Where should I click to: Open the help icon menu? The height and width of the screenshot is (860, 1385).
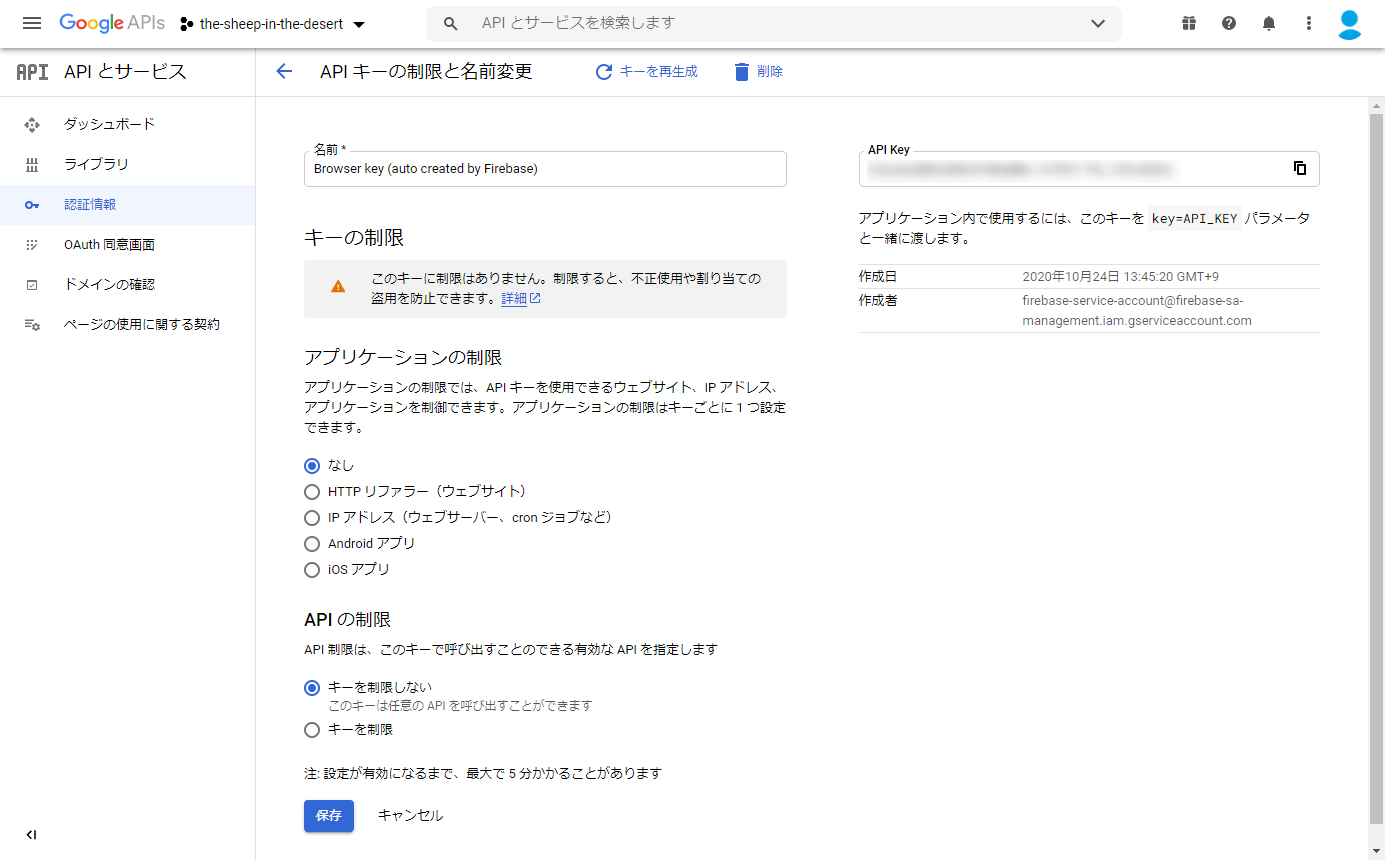pyautogui.click(x=1228, y=22)
